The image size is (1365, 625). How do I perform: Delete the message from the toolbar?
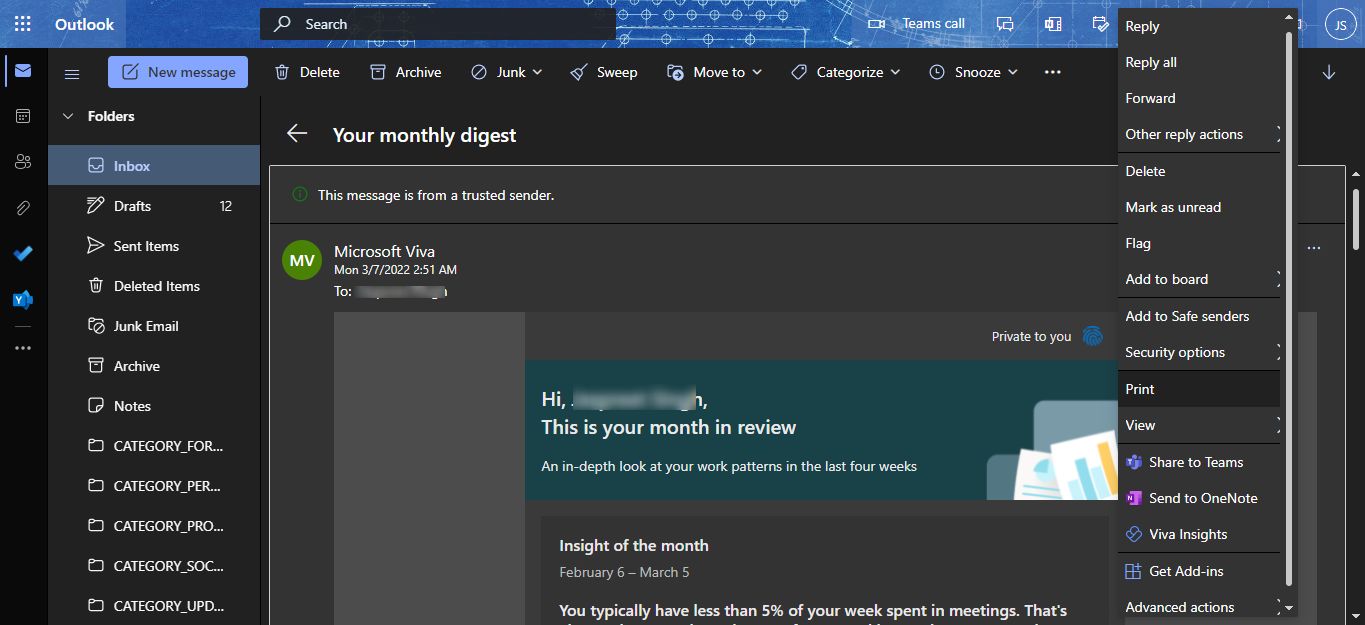point(307,72)
